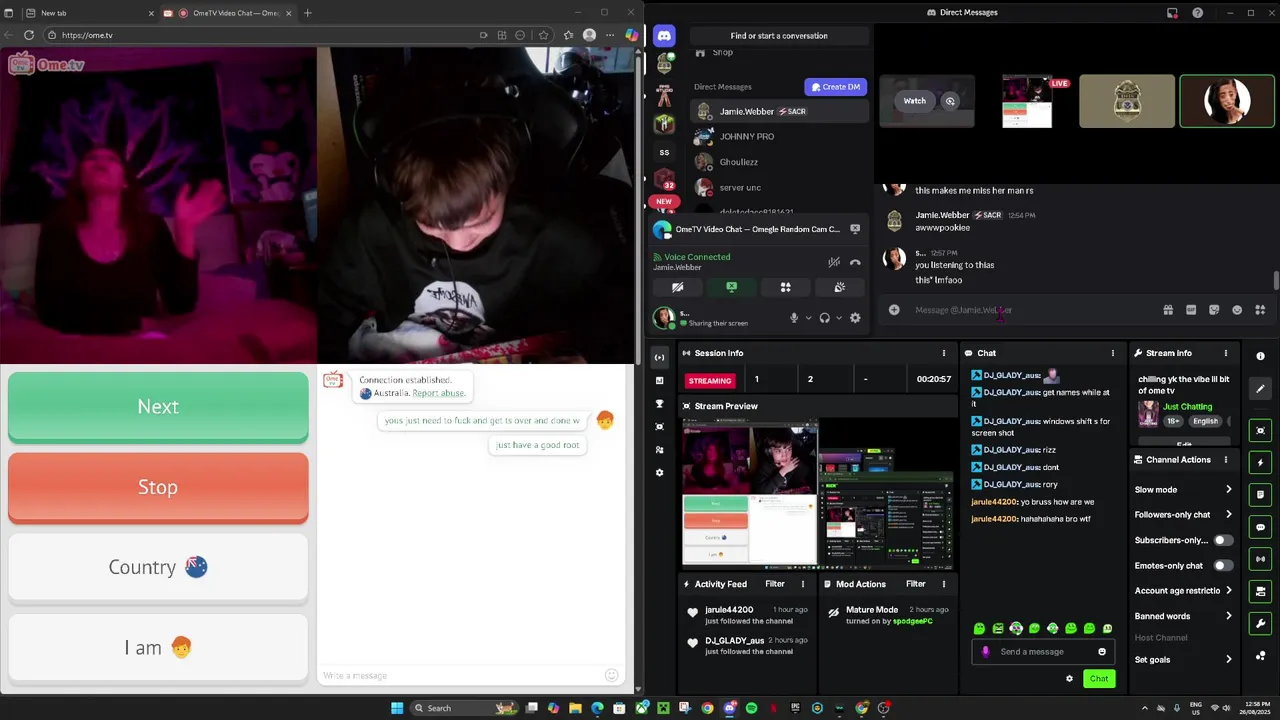Open analytics chart icon in dashboard sidebar
The height and width of the screenshot is (720, 1280).
click(659, 381)
